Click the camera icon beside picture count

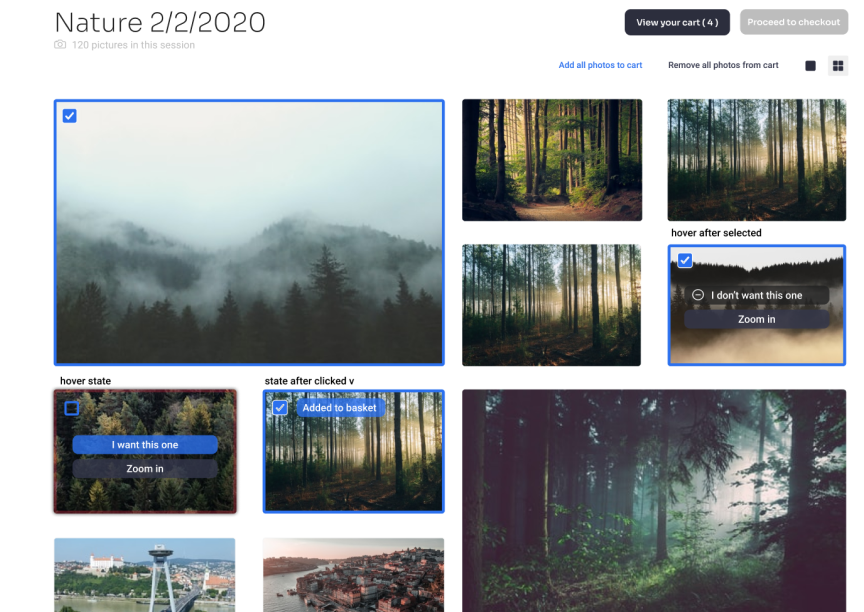(x=60, y=45)
